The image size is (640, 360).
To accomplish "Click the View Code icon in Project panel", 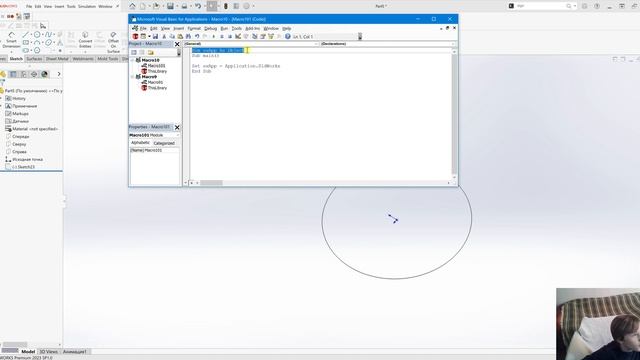I will 134,52.
